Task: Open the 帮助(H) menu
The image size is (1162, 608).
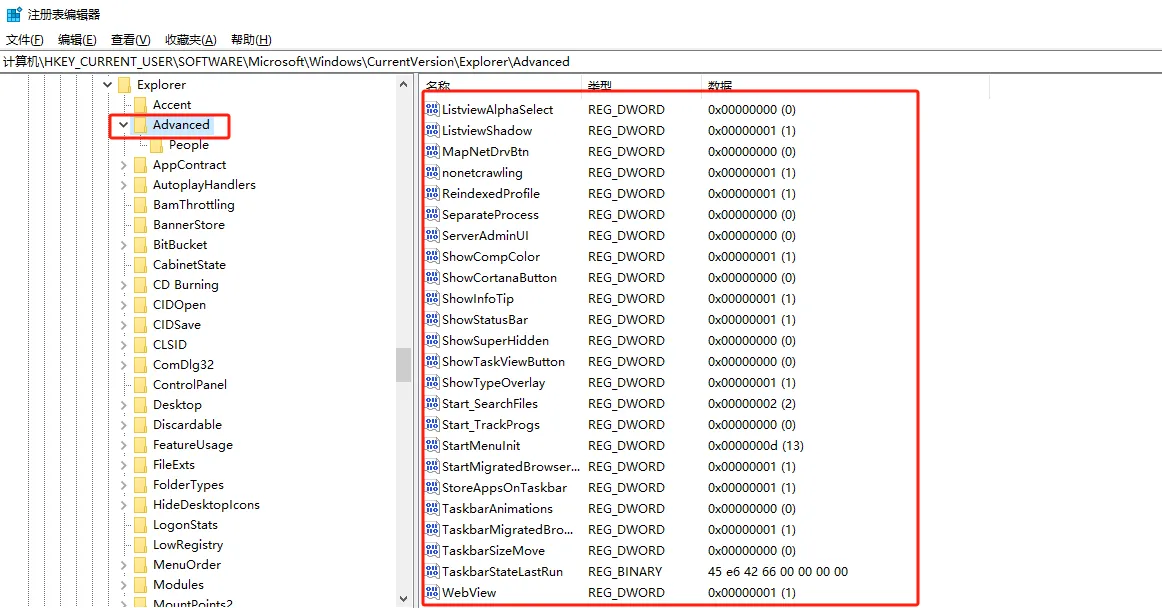Action: (x=251, y=40)
